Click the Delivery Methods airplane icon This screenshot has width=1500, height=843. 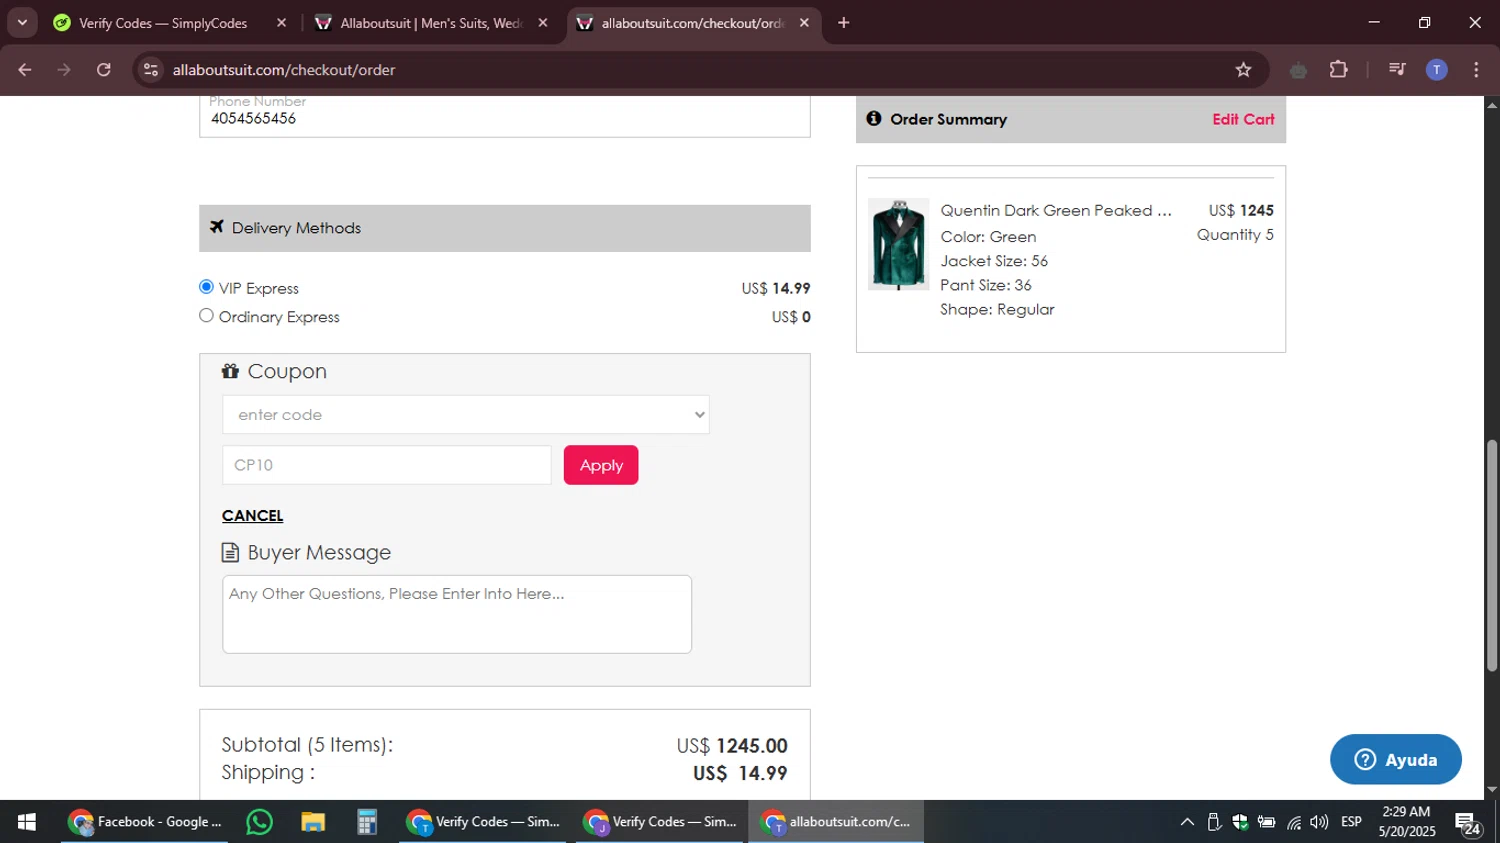point(217,227)
